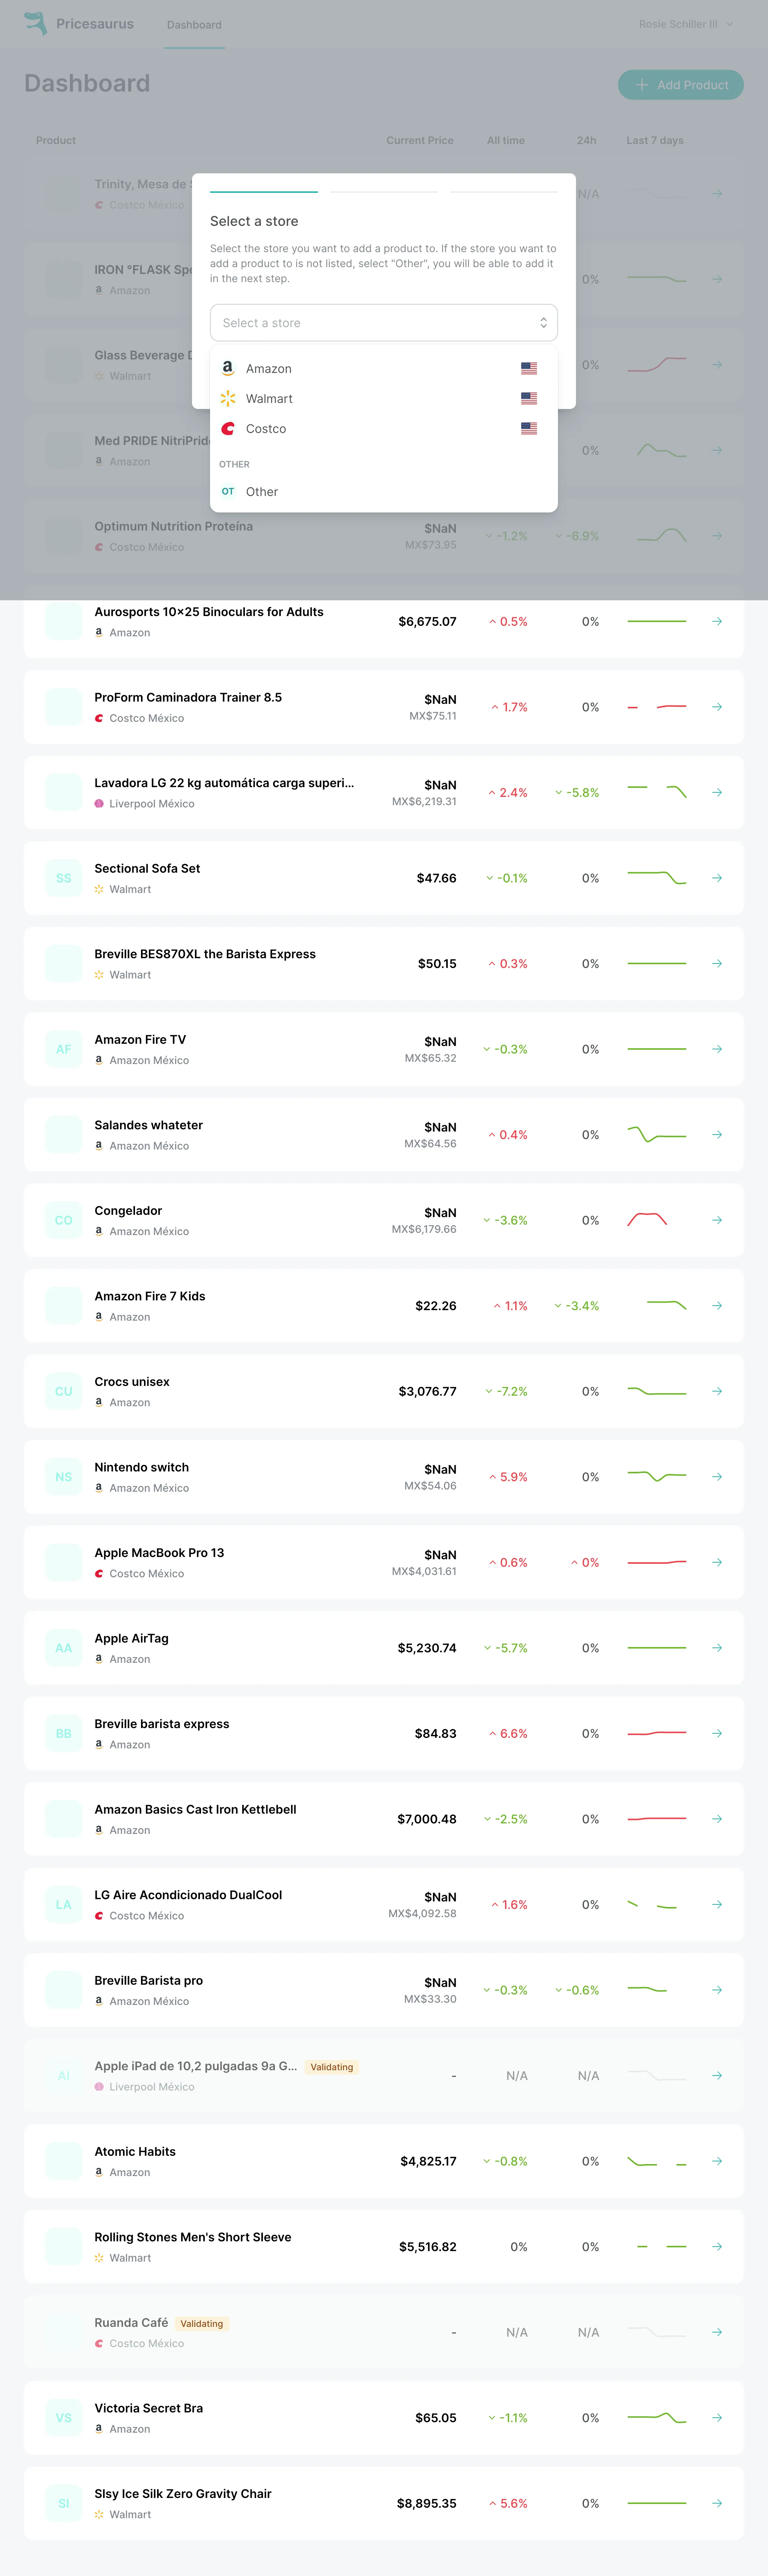Select the Other store option
The width and height of the screenshot is (768, 2576).
click(262, 492)
